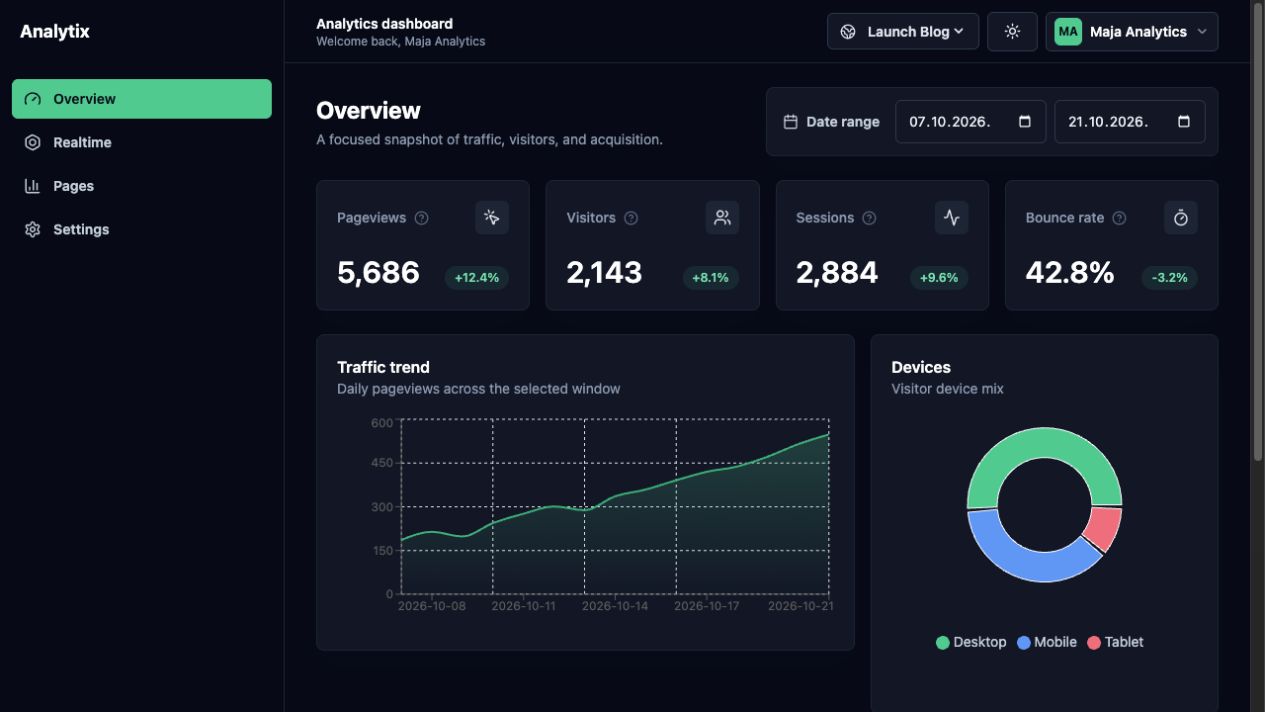
Task: Click the +9.6% Sessions change badge
Action: [939, 277]
